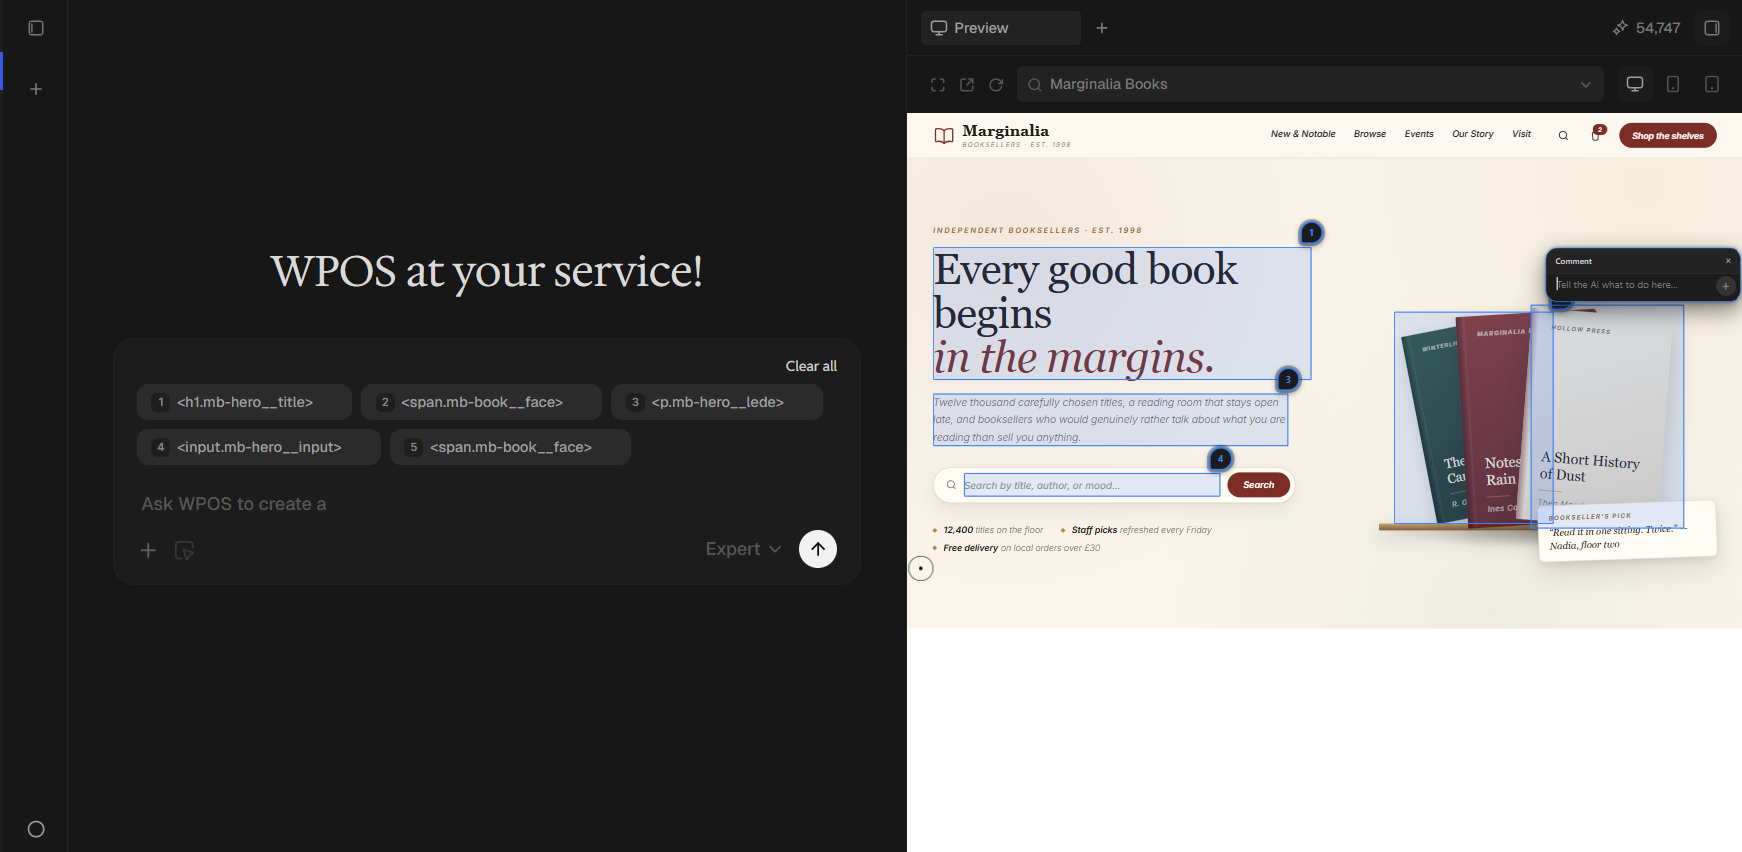1742x852 pixels.
Task: Open the Expert mode dropdown
Action: click(x=743, y=549)
